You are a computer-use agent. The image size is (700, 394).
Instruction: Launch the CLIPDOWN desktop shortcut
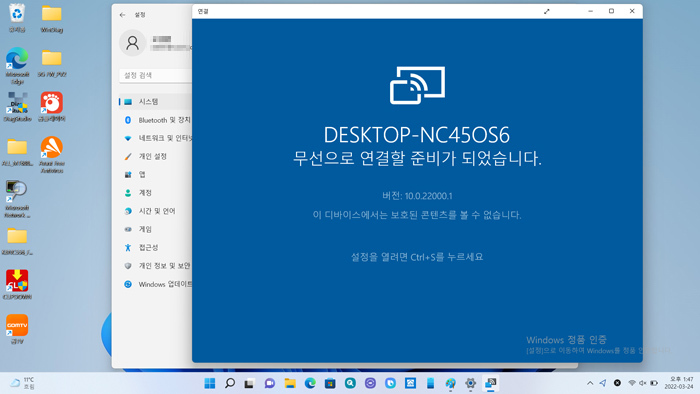point(17,285)
